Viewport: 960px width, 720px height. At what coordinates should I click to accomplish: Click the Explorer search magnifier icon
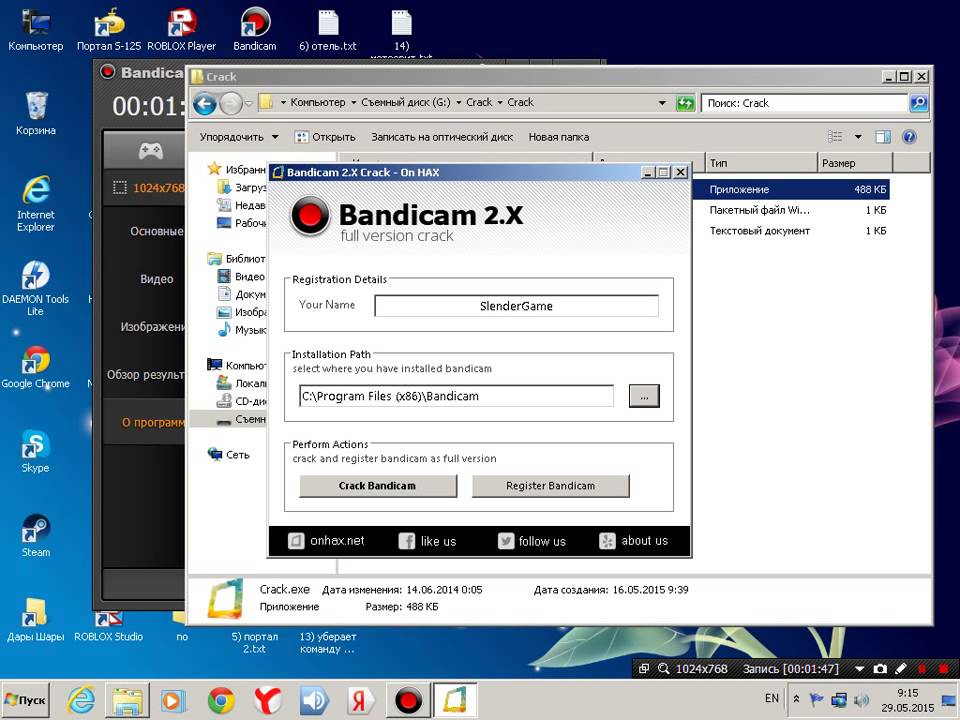[918, 103]
